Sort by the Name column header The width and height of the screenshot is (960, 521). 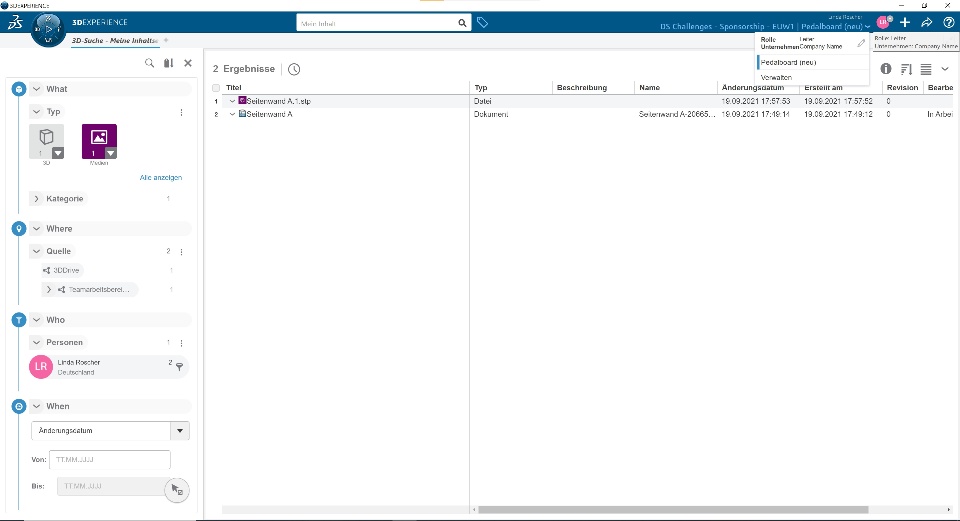click(650, 88)
